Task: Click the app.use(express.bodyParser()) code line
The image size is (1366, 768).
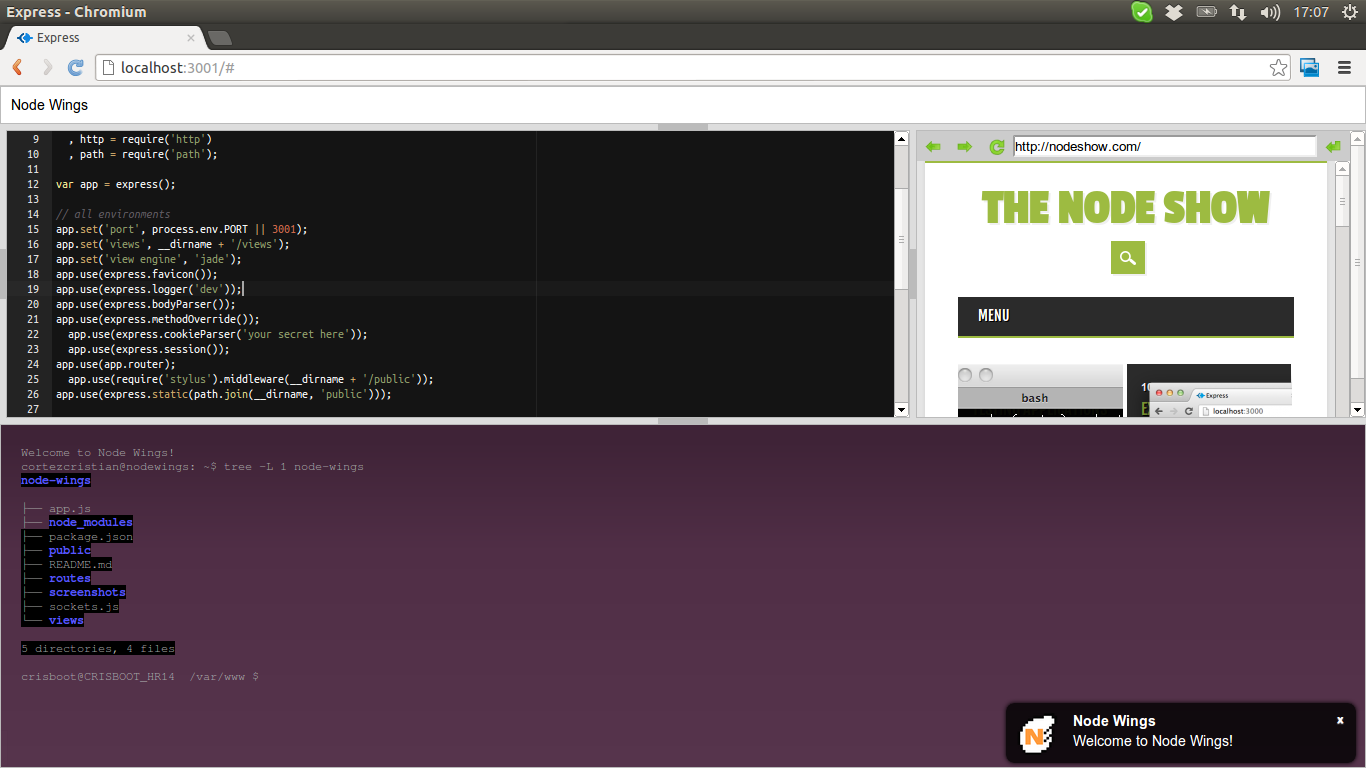Action: pos(146,304)
